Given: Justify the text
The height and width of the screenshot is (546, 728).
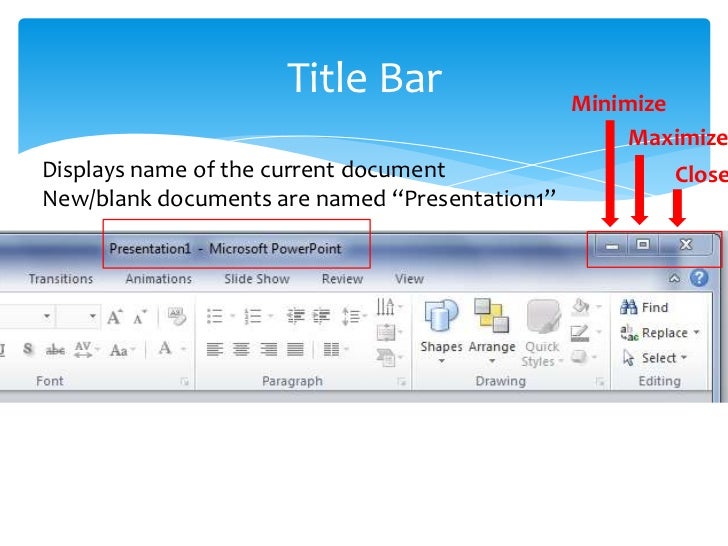Looking at the screenshot, I should pyautogui.click(x=295, y=349).
